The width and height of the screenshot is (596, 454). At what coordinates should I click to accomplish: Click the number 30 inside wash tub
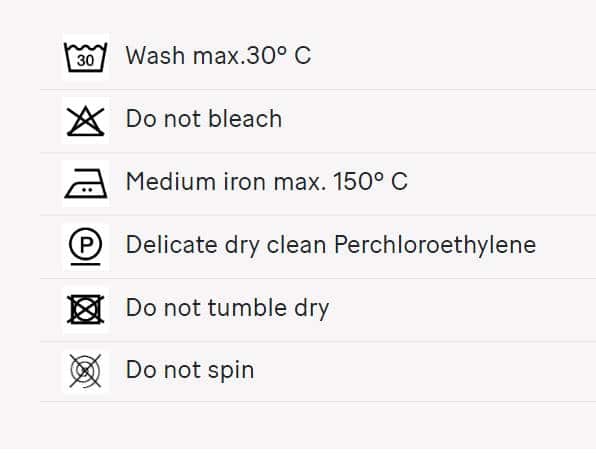point(86,60)
